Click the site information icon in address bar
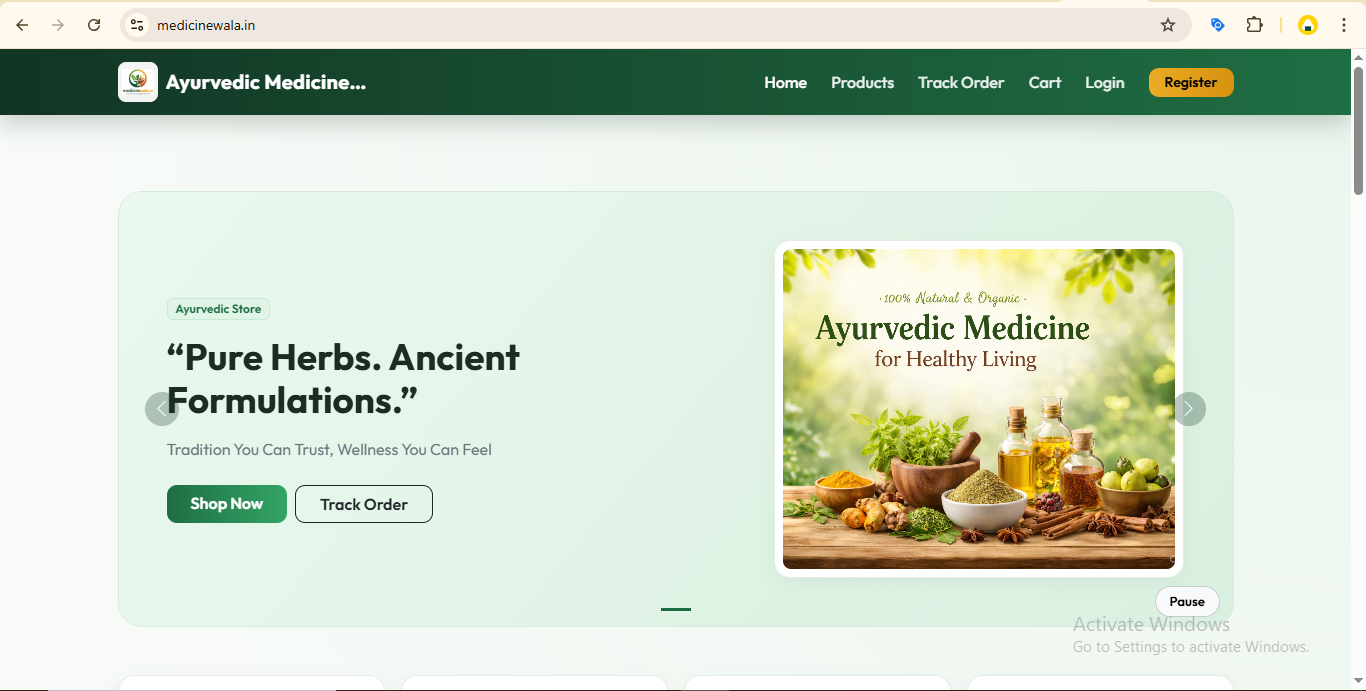This screenshot has height=691, width=1366. point(135,25)
